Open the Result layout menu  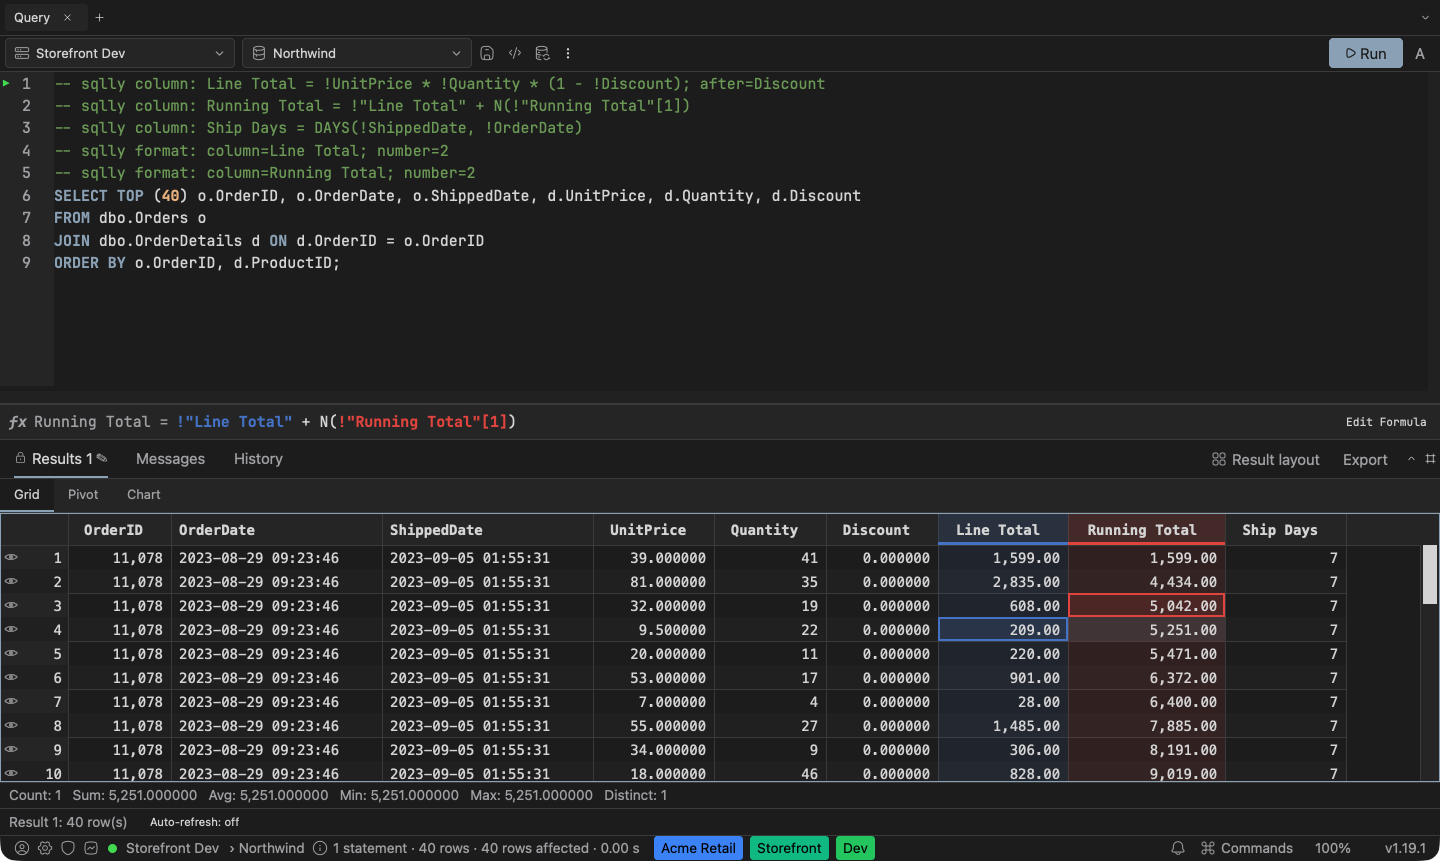1266,459
